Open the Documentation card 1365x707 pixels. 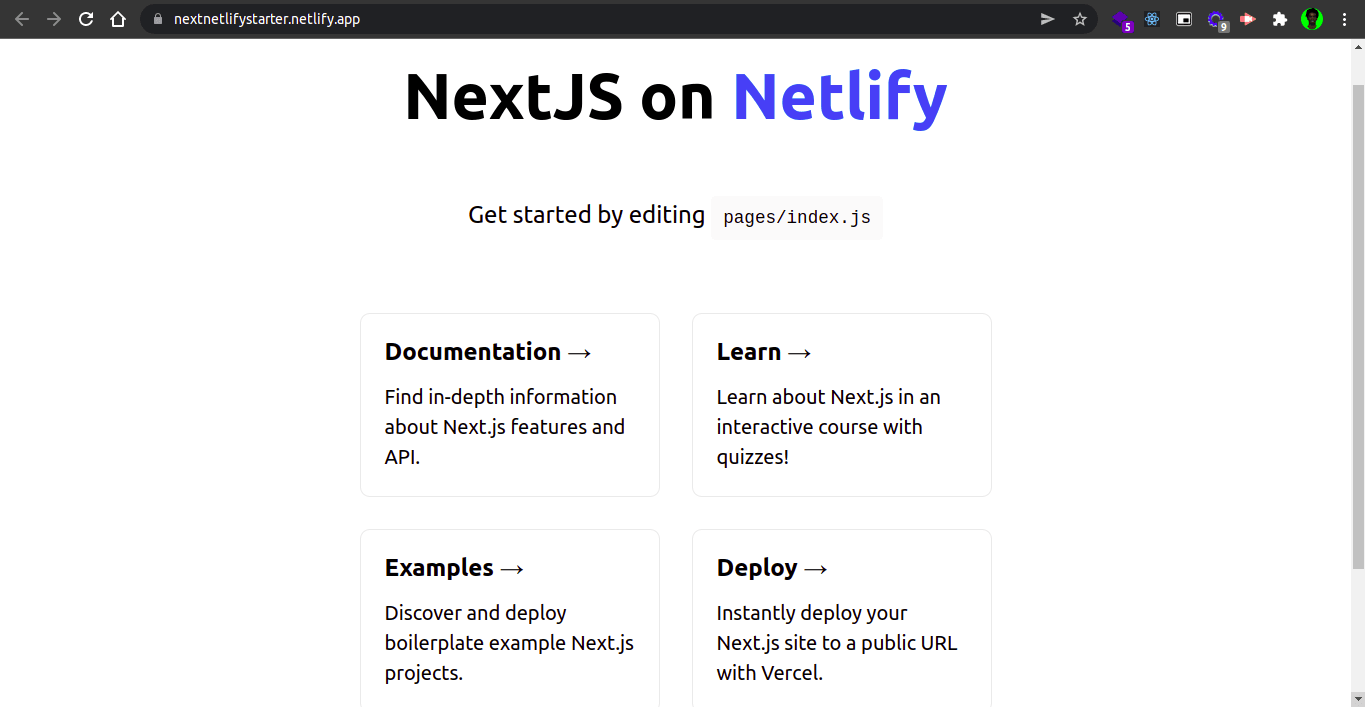(510, 405)
